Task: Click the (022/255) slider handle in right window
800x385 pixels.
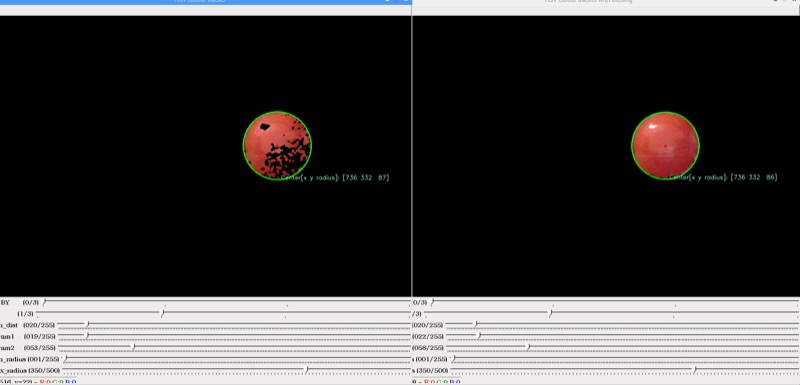Action: coord(479,336)
